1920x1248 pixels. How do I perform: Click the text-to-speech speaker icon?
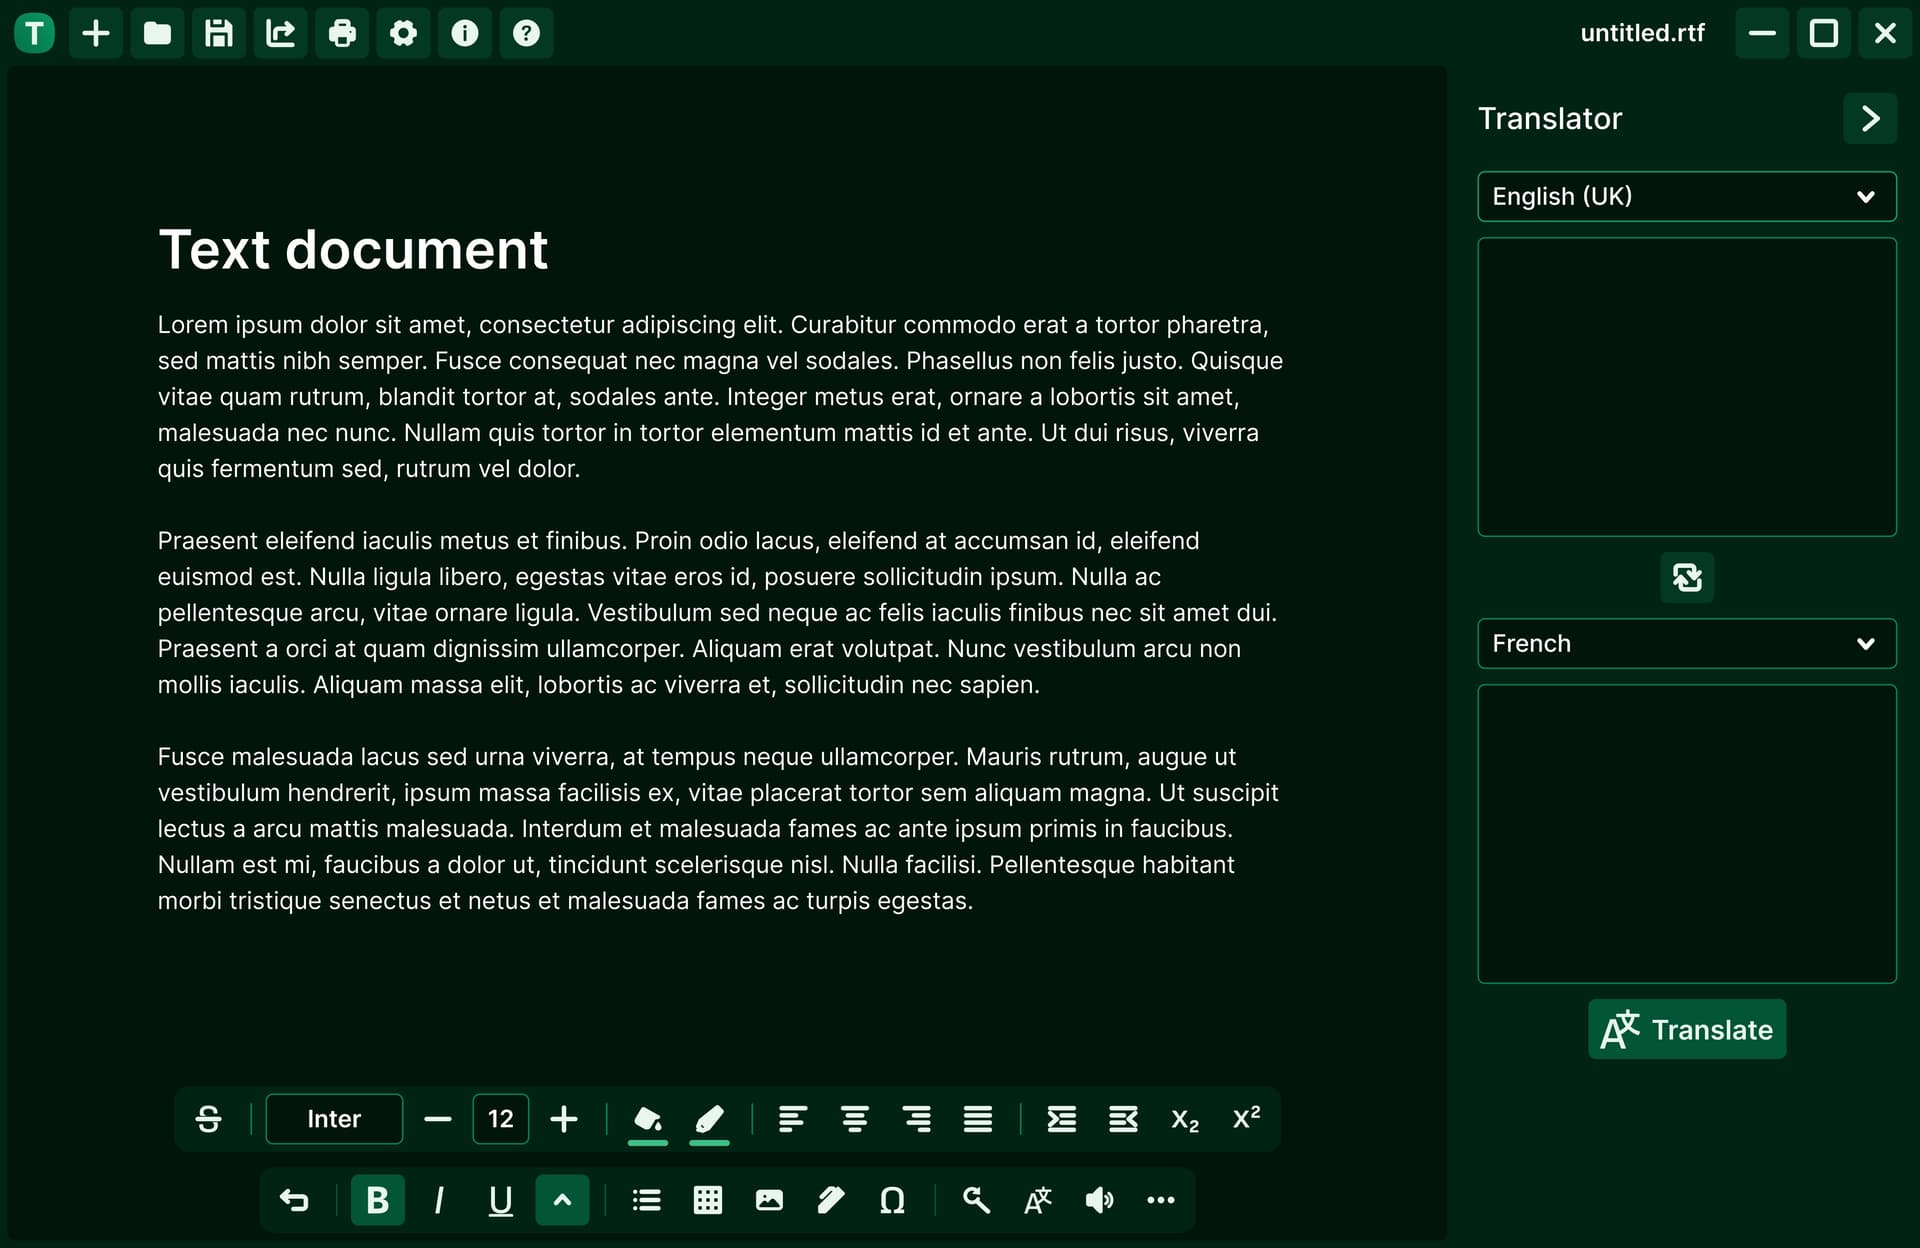tap(1099, 1200)
